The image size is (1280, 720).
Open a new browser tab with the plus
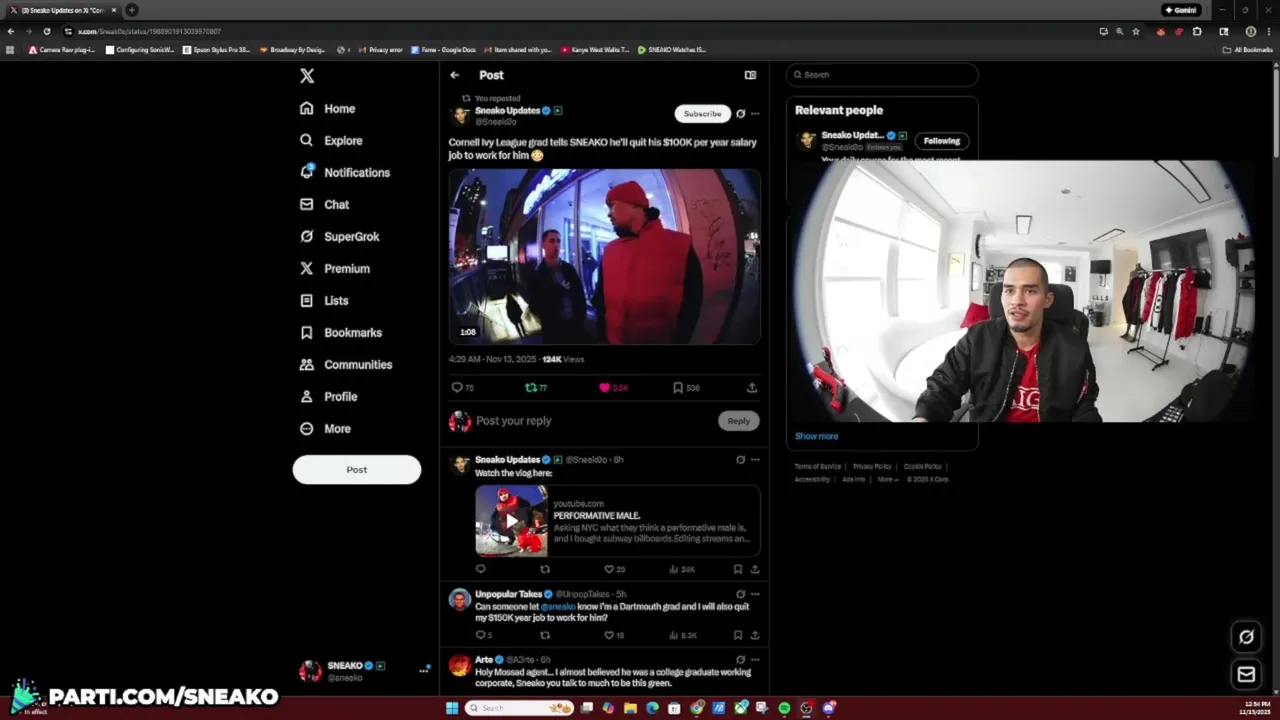(x=131, y=10)
